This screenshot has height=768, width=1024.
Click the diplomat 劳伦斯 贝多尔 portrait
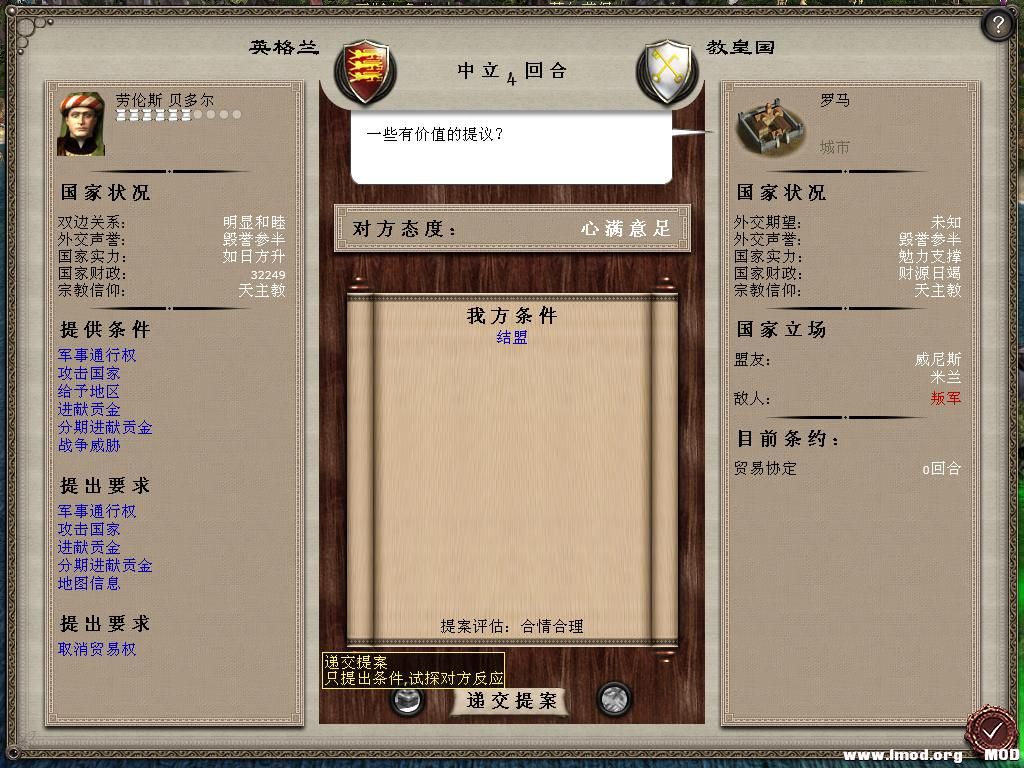[x=81, y=123]
